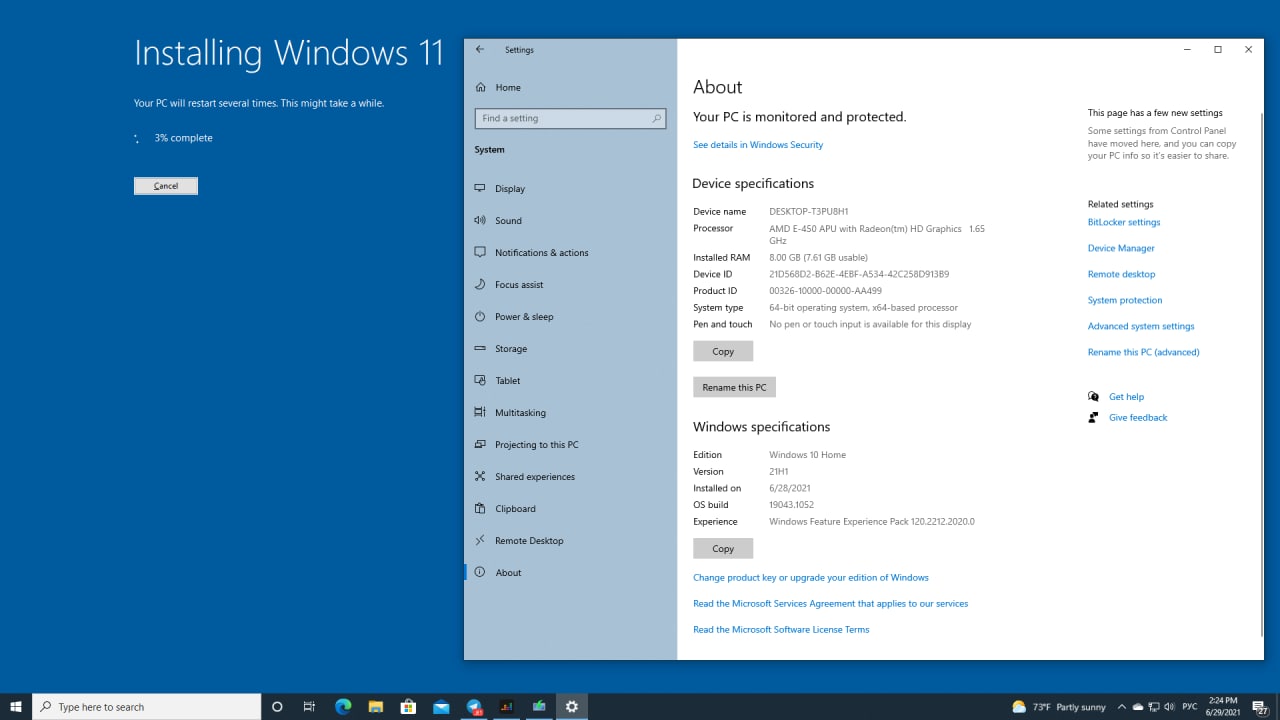
Task: Open Telegram from taskbar
Action: [474, 706]
